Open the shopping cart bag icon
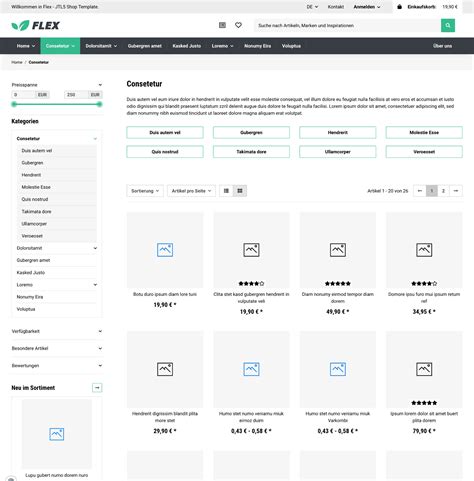The height and width of the screenshot is (481, 474). (x=399, y=7)
